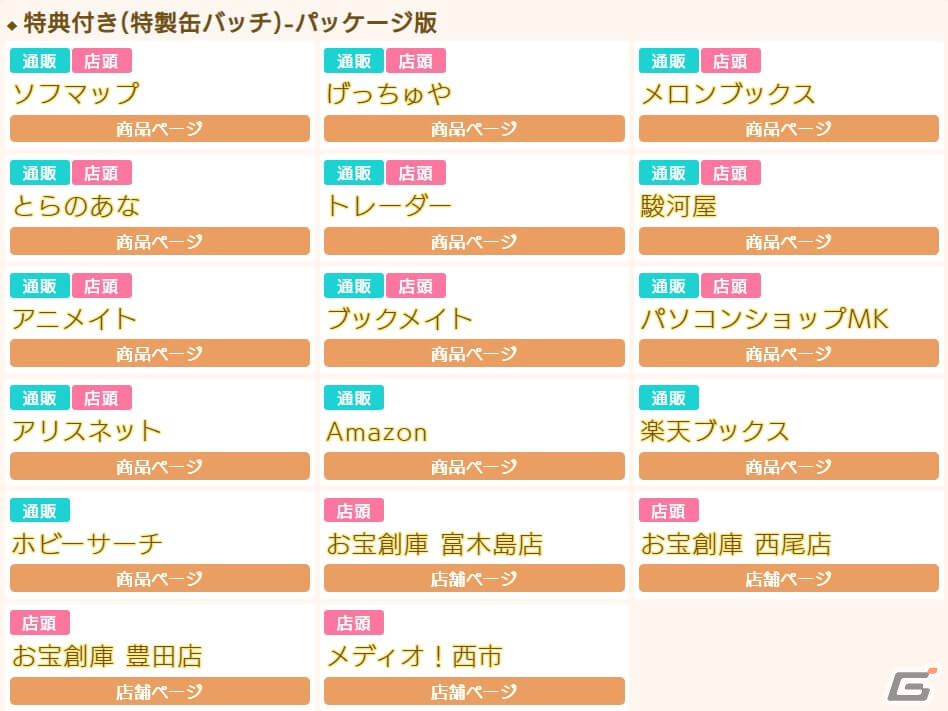Click 商品ページ under とらのあな
This screenshot has width=948, height=711.
point(159,241)
